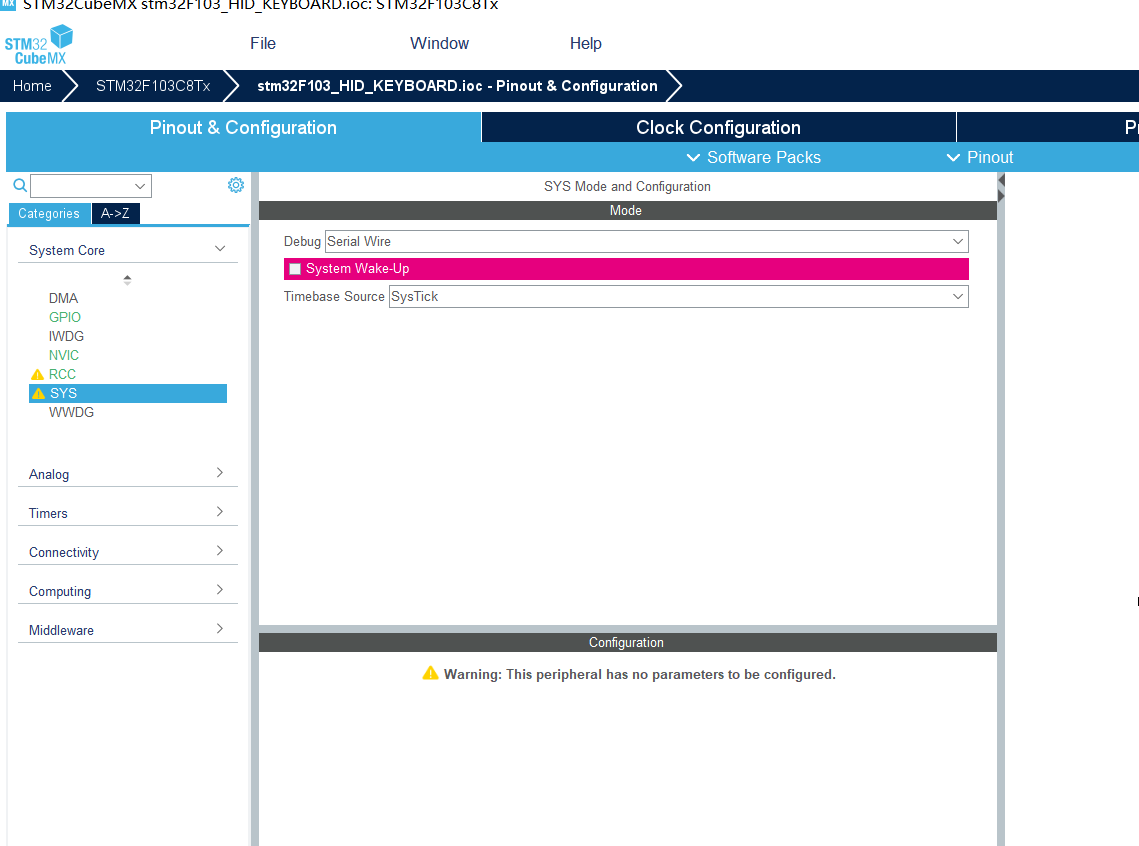Click the STM32CubeMX logo icon
Image resolution: width=1139 pixels, height=846 pixels.
pos(39,45)
